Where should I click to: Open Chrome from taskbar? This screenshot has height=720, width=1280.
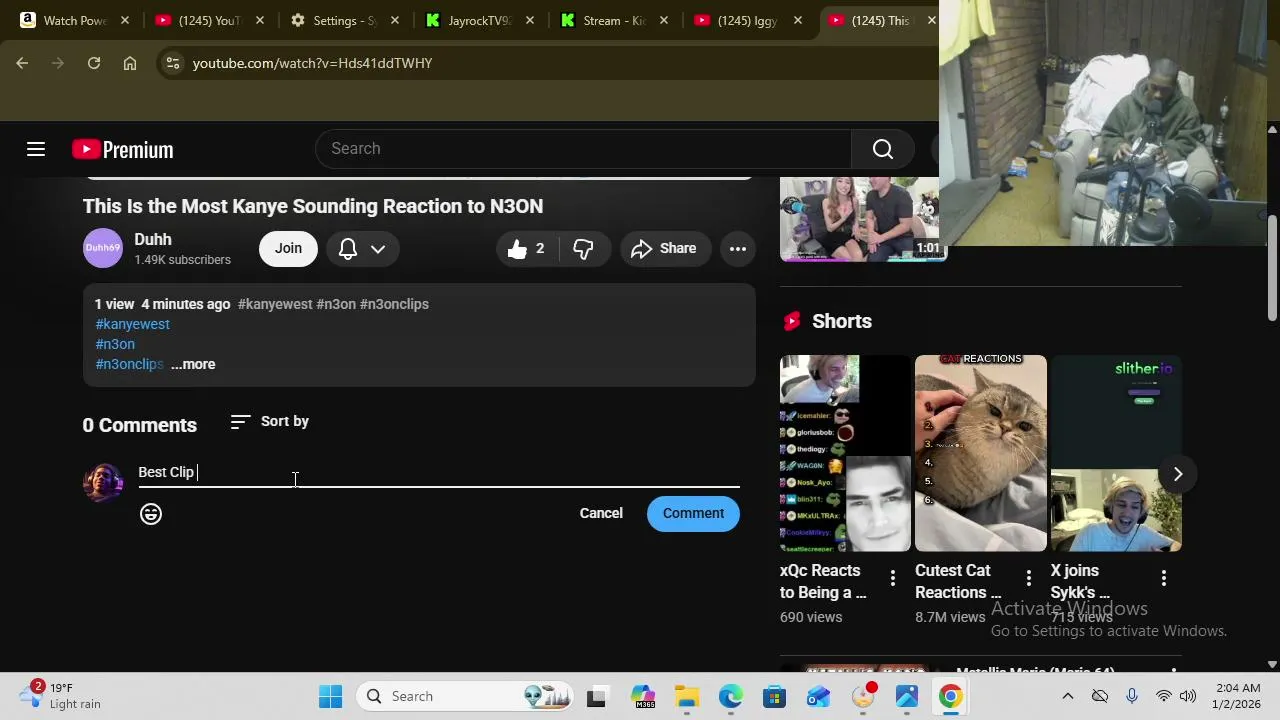click(x=950, y=696)
